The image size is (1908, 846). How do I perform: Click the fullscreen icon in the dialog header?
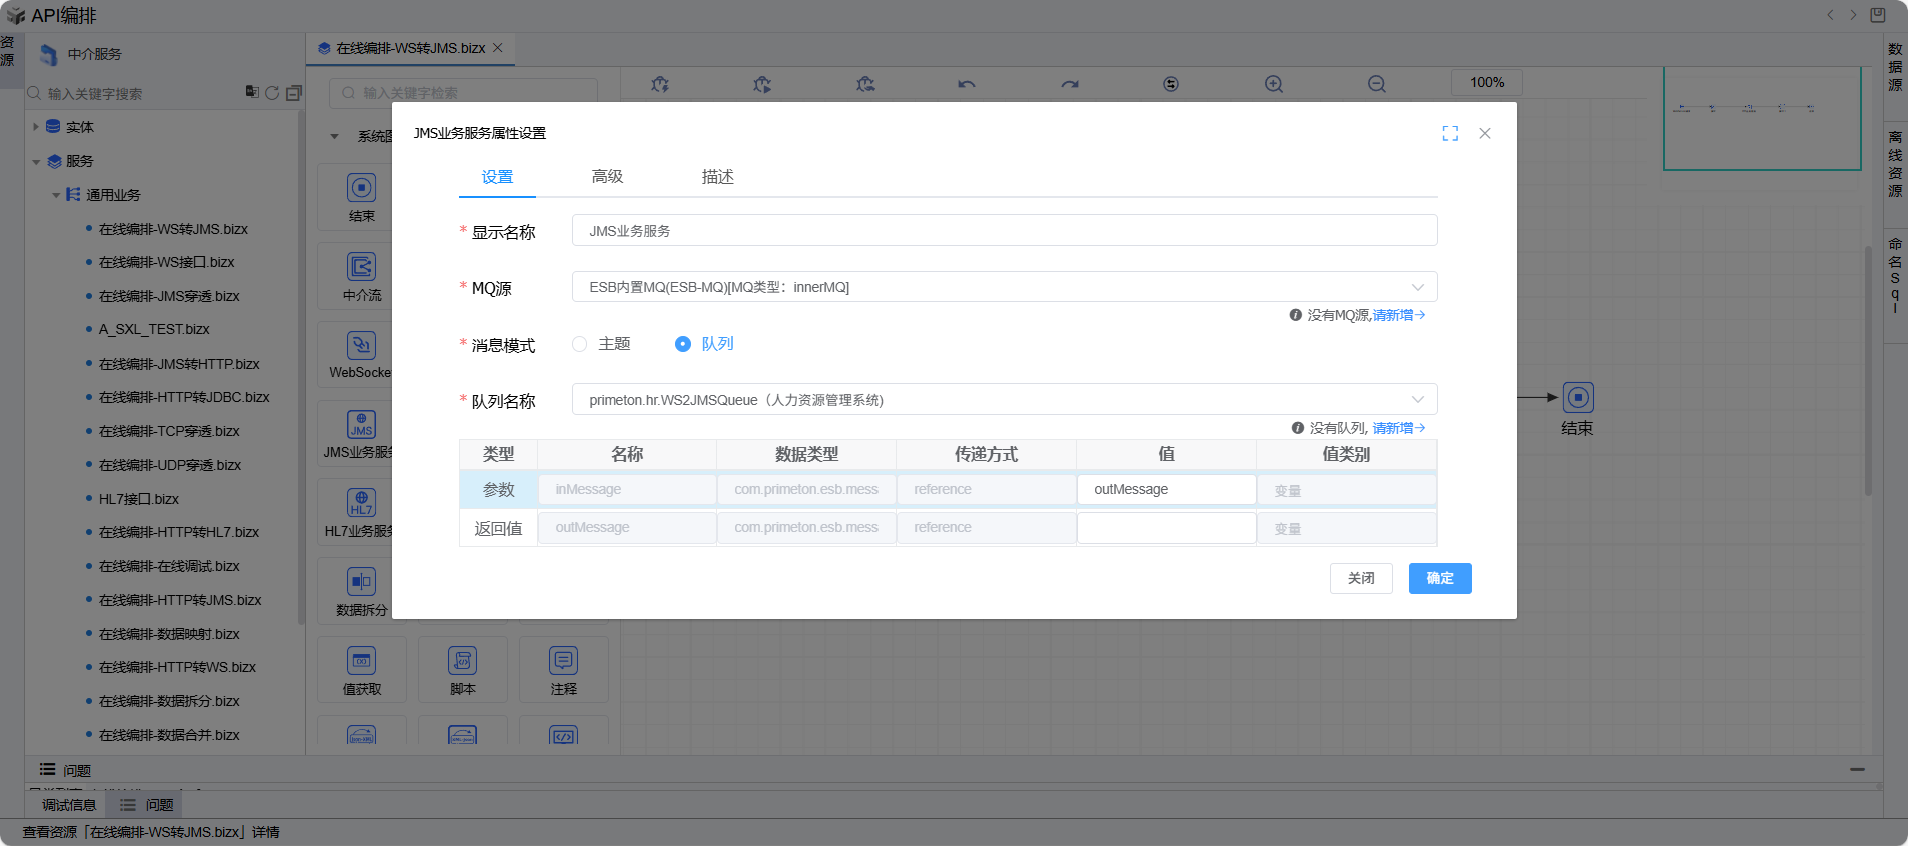pyautogui.click(x=1450, y=134)
